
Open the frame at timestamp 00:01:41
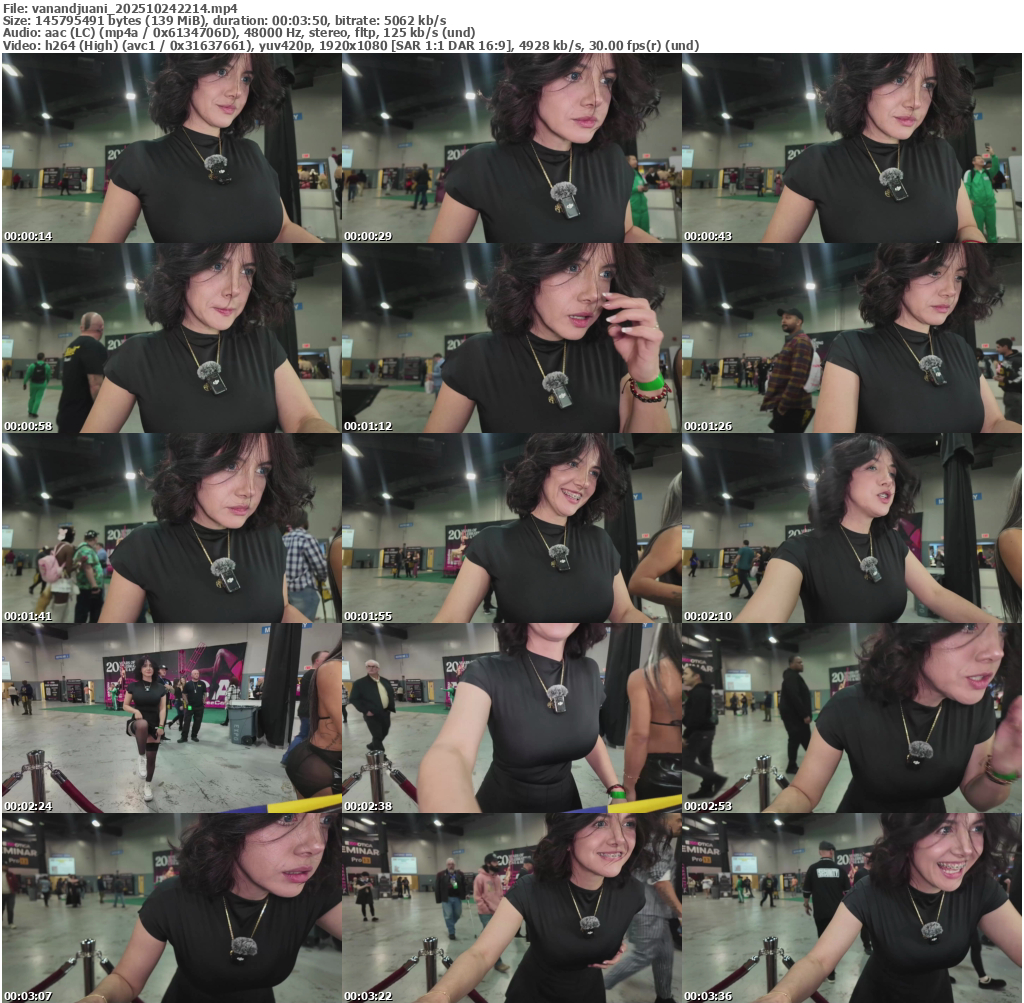[171, 528]
